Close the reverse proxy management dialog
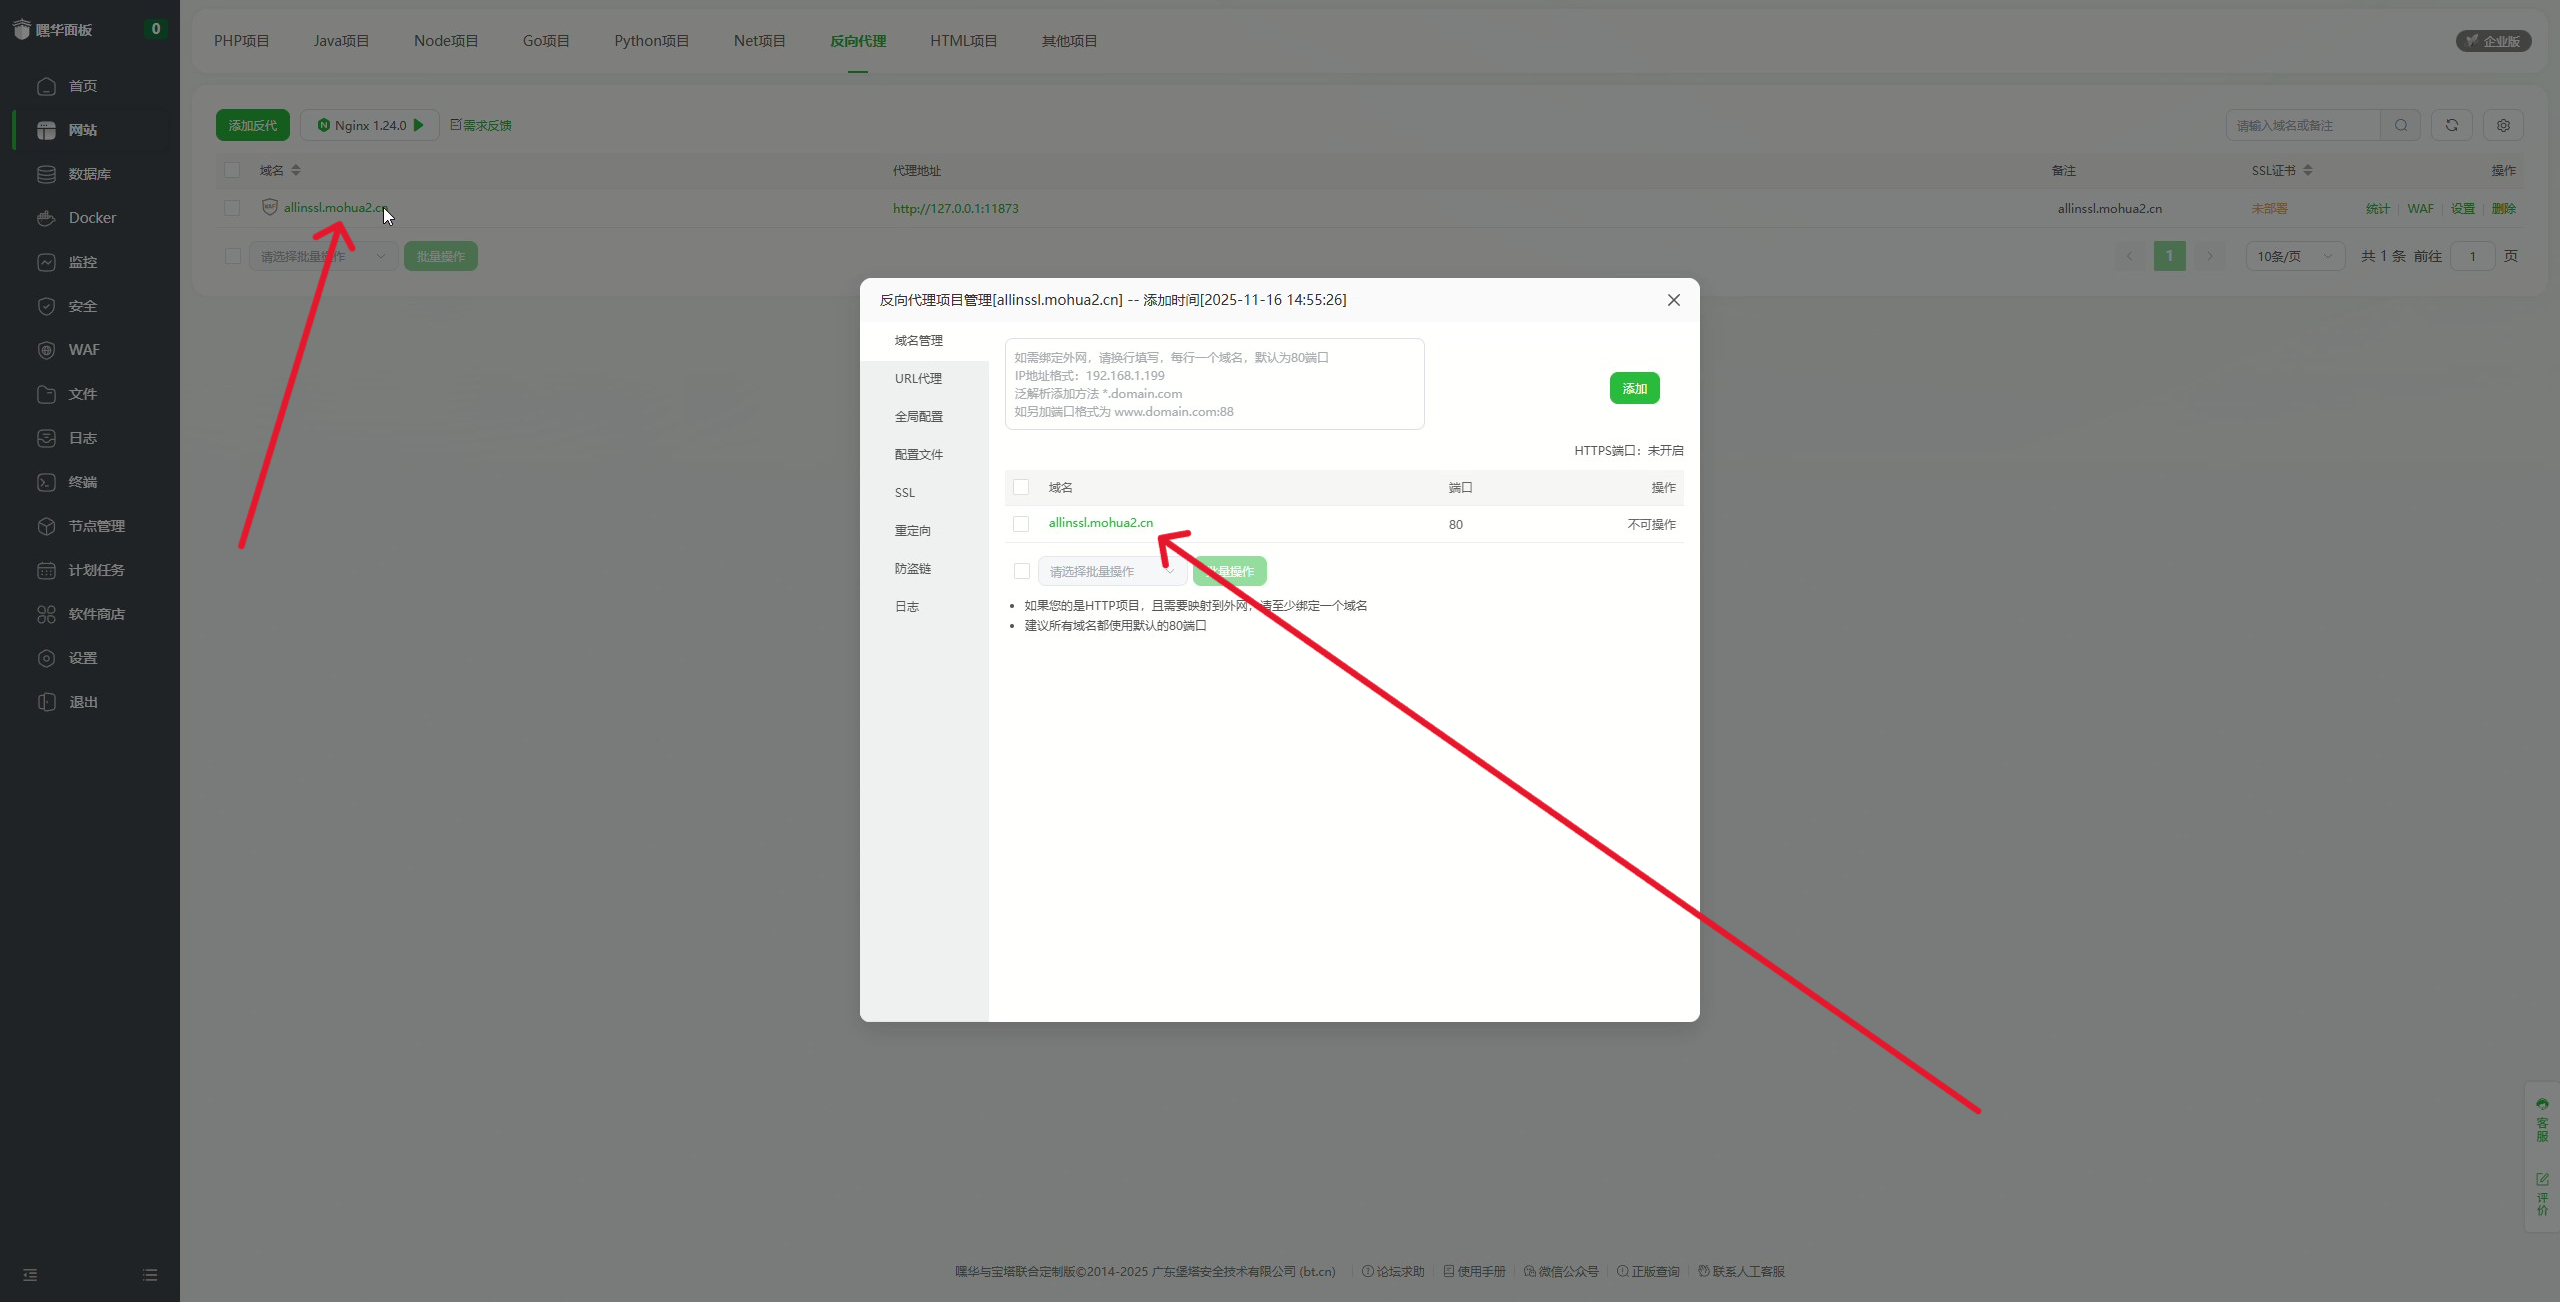2560x1302 pixels. [x=1673, y=300]
